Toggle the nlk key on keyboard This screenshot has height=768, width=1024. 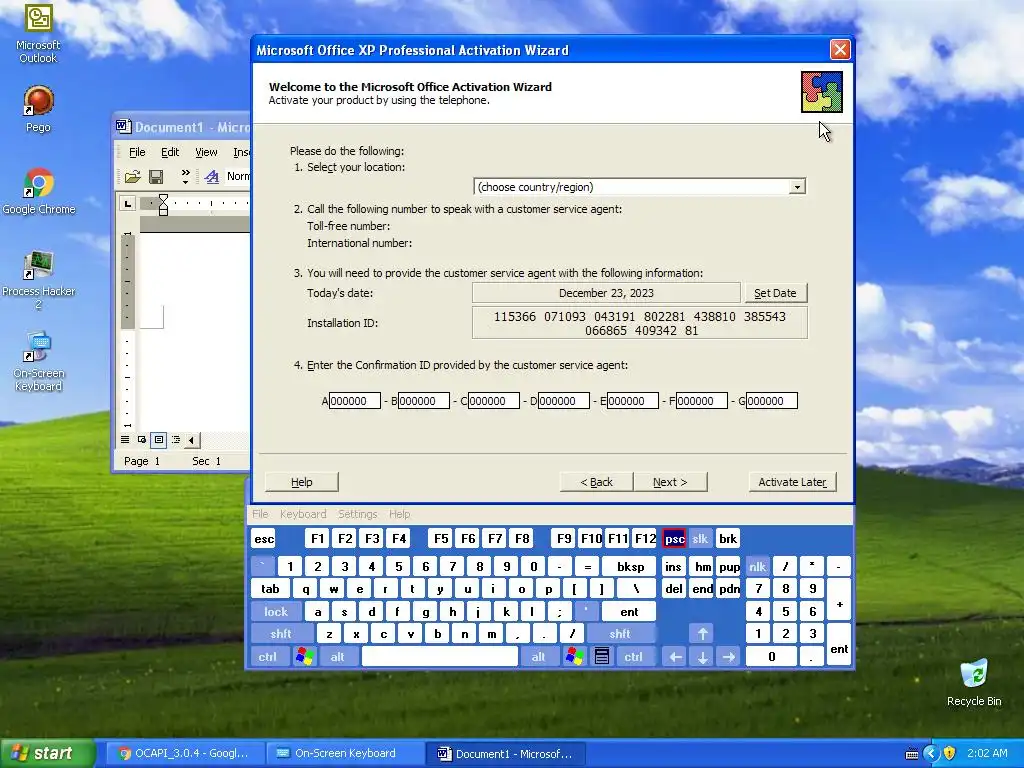pyautogui.click(x=758, y=566)
